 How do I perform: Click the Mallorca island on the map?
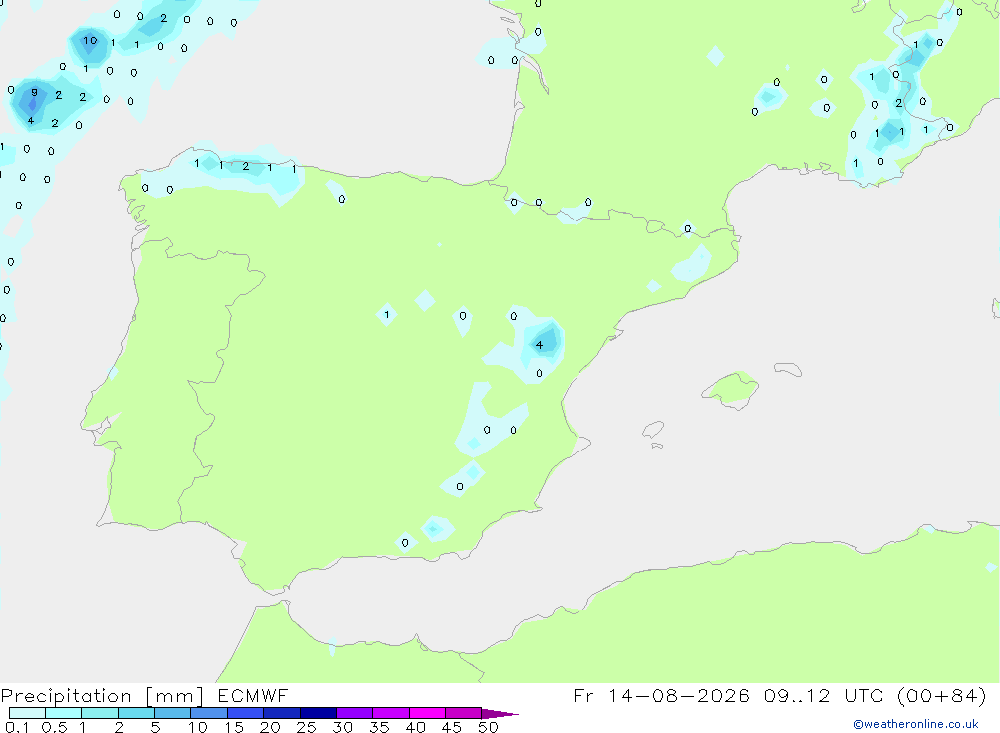click(x=730, y=389)
